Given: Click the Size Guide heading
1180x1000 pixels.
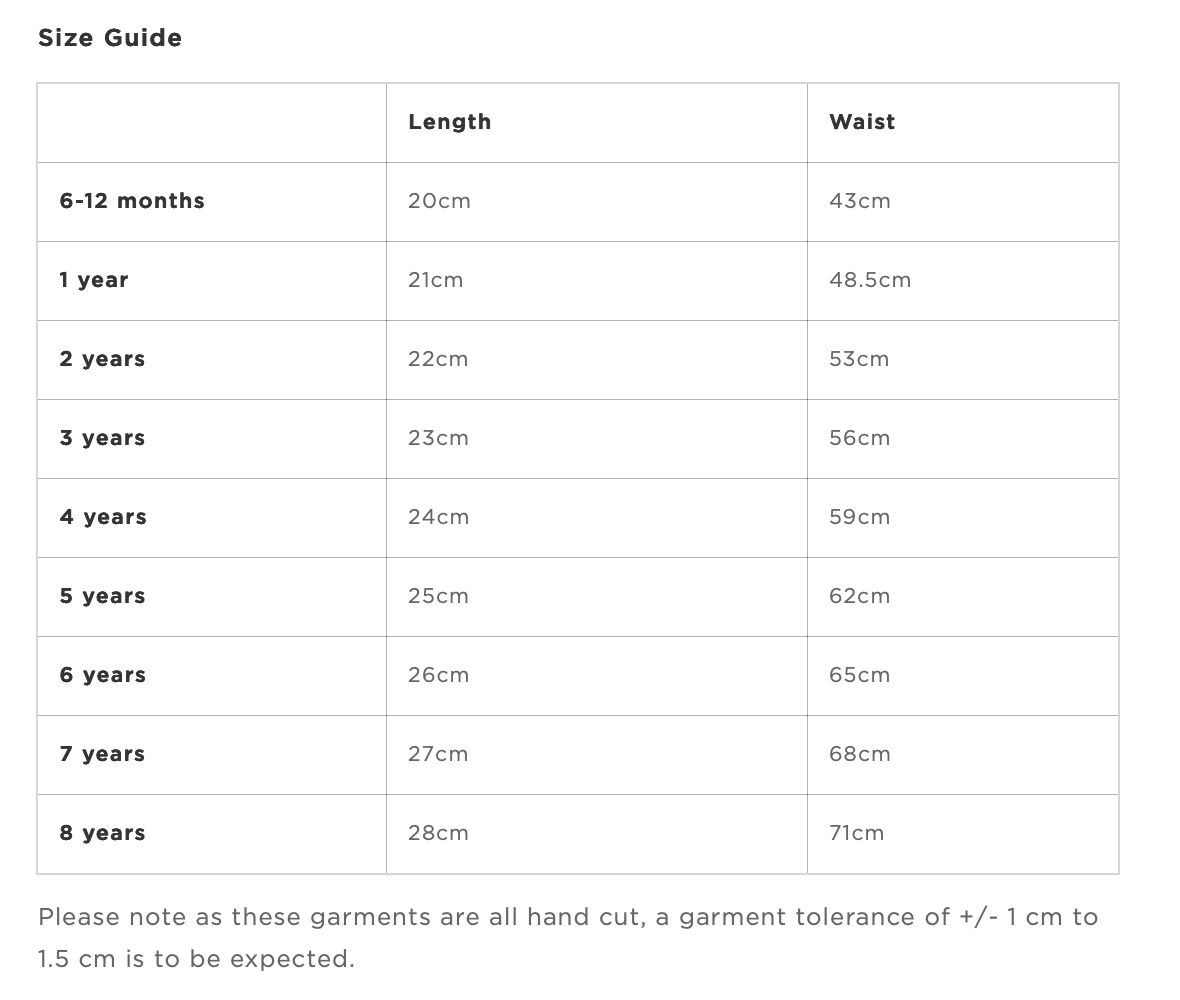Looking at the screenshot, I should [110, 38].
